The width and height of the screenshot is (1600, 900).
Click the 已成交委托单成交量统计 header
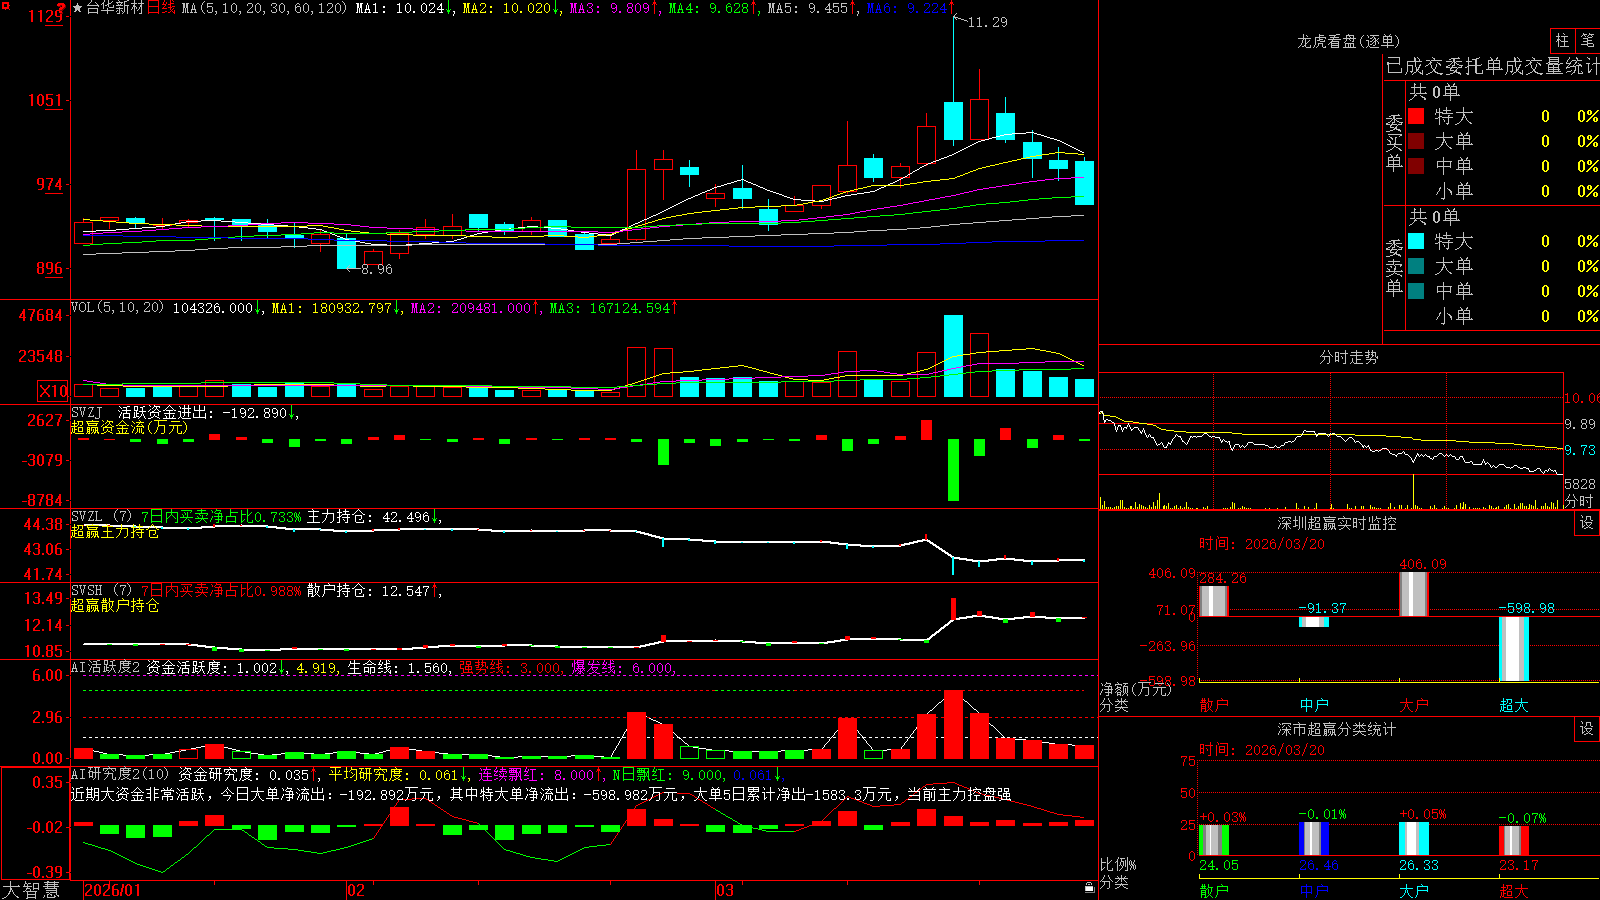tap(1492, 66)
